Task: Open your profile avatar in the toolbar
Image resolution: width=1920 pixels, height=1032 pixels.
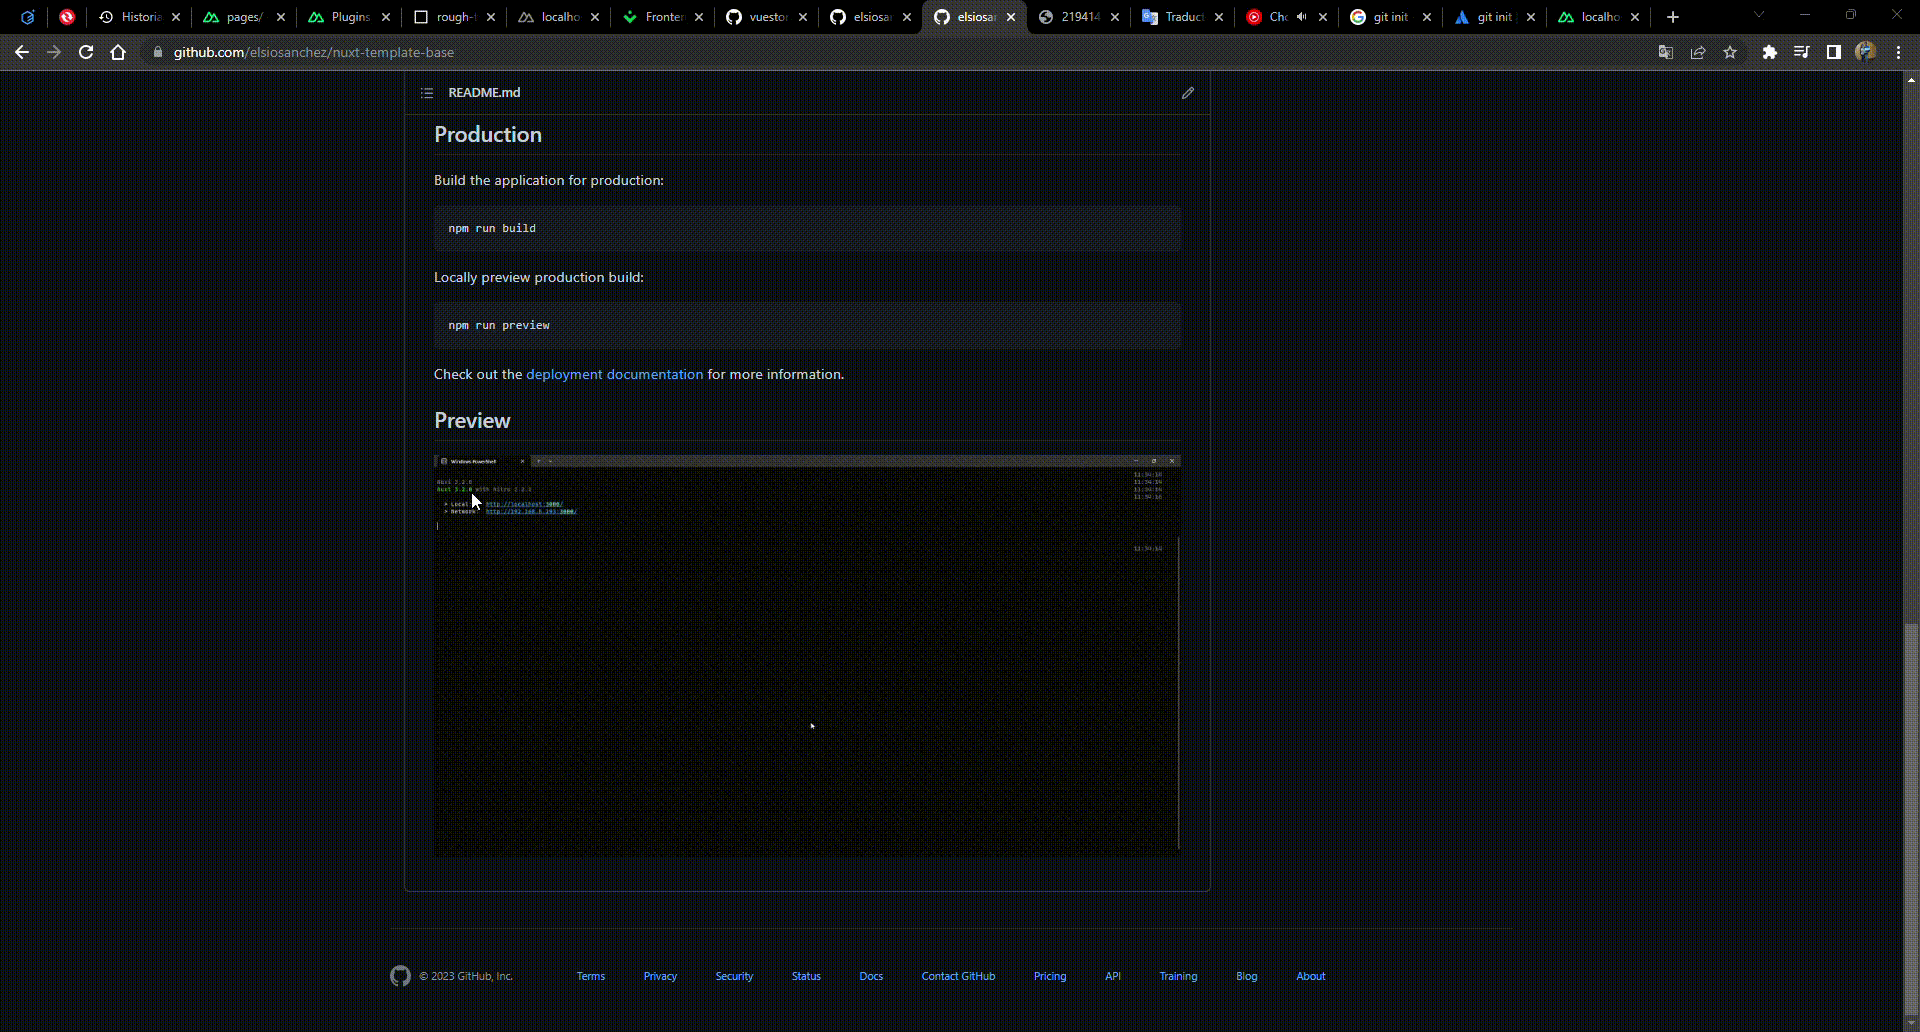Action: [x=1866, y=52]
